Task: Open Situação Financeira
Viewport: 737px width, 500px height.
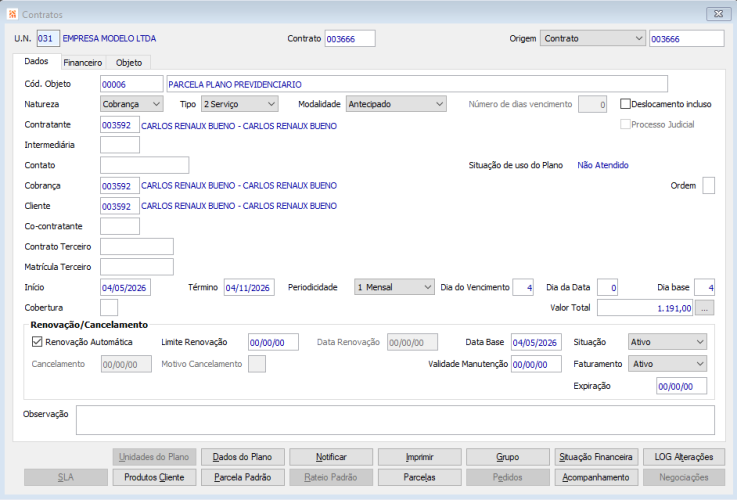Action: 596,457
